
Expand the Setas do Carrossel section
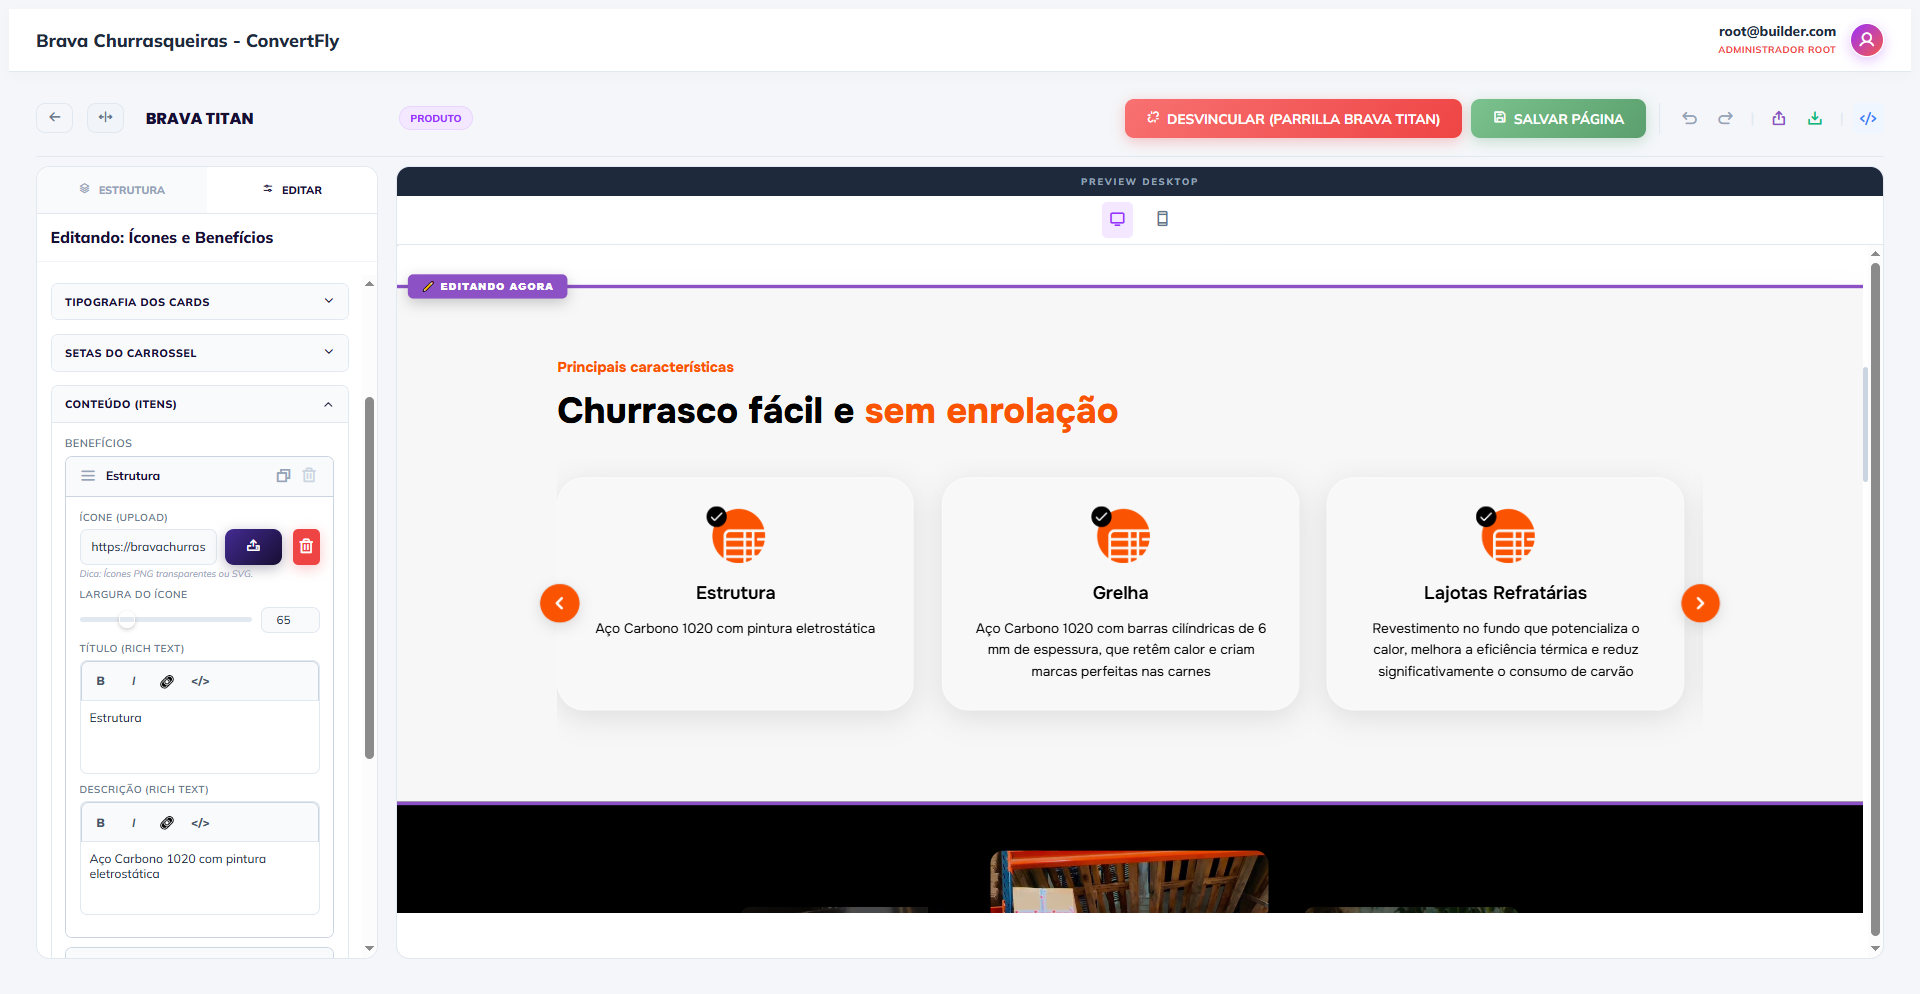tap(199, 352)
